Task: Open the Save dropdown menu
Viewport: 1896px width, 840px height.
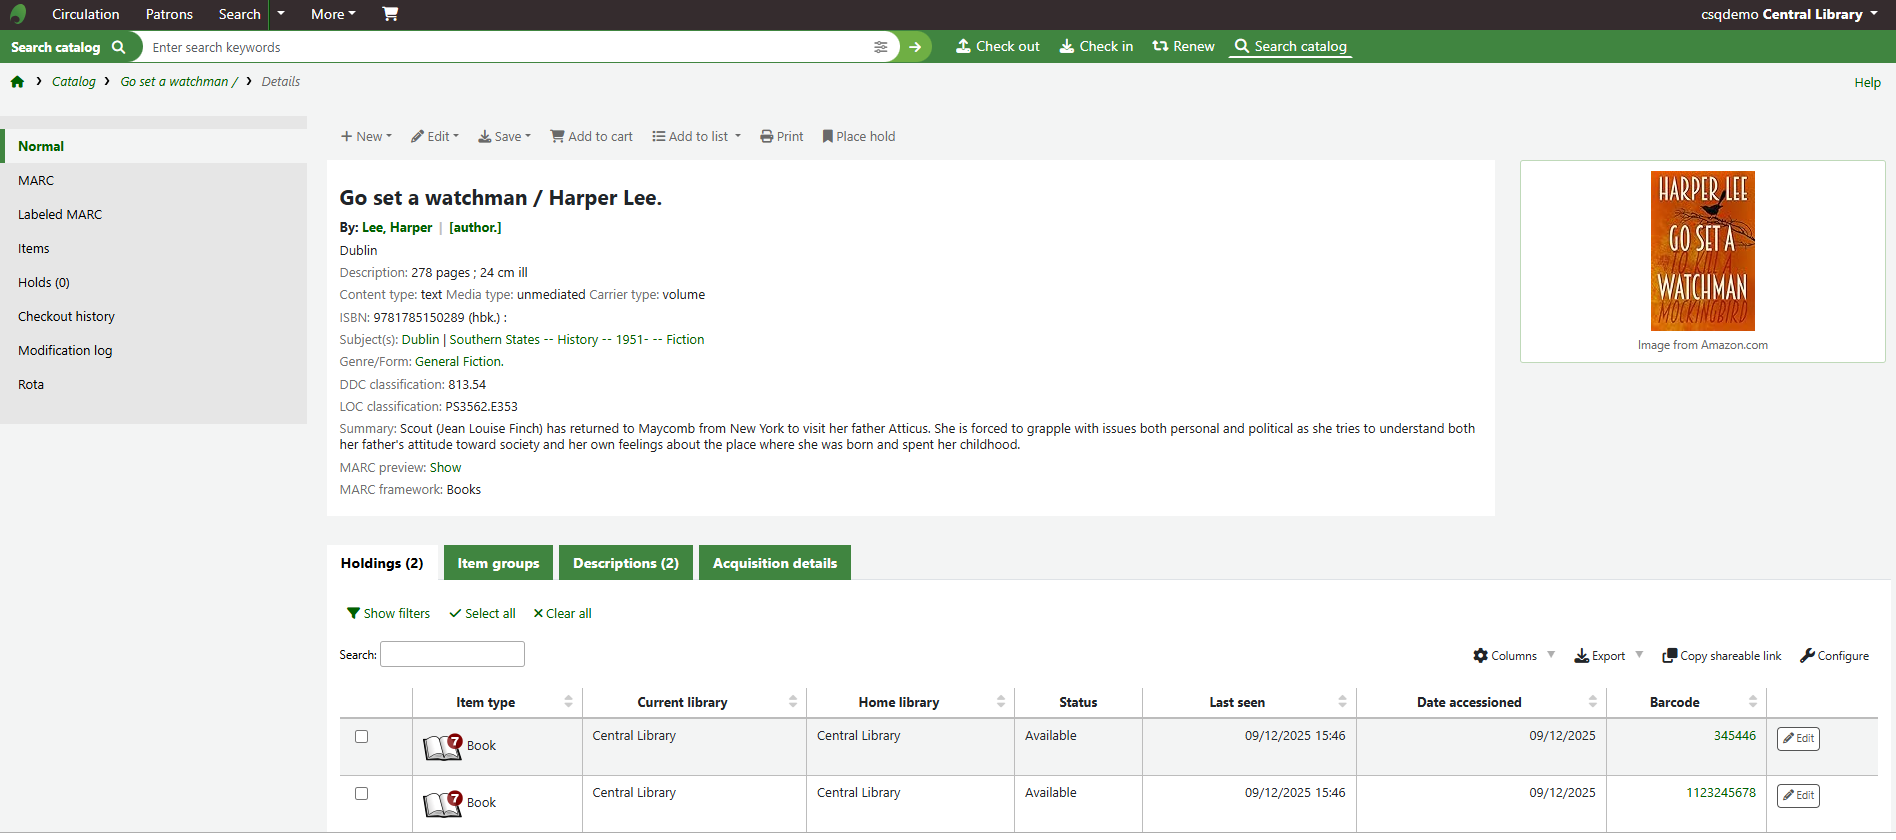Action: (504, 137)
